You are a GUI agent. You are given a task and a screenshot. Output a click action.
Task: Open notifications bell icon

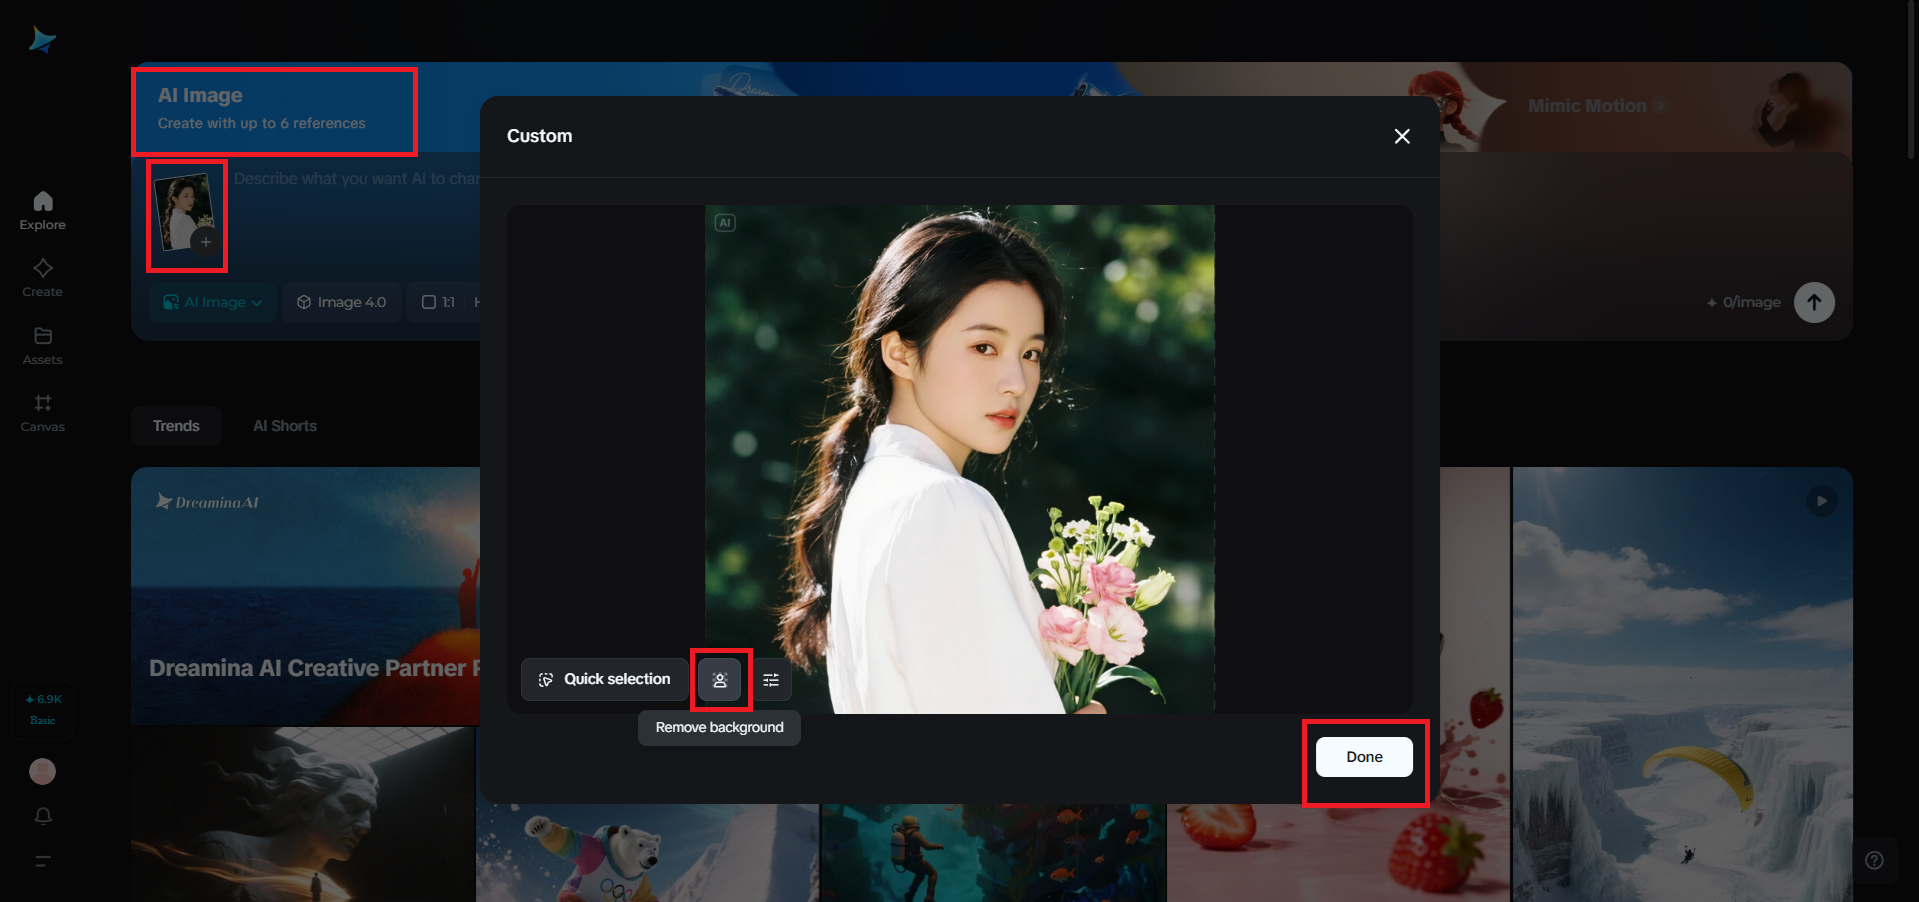pyautogui.click(x=42, y=816)
